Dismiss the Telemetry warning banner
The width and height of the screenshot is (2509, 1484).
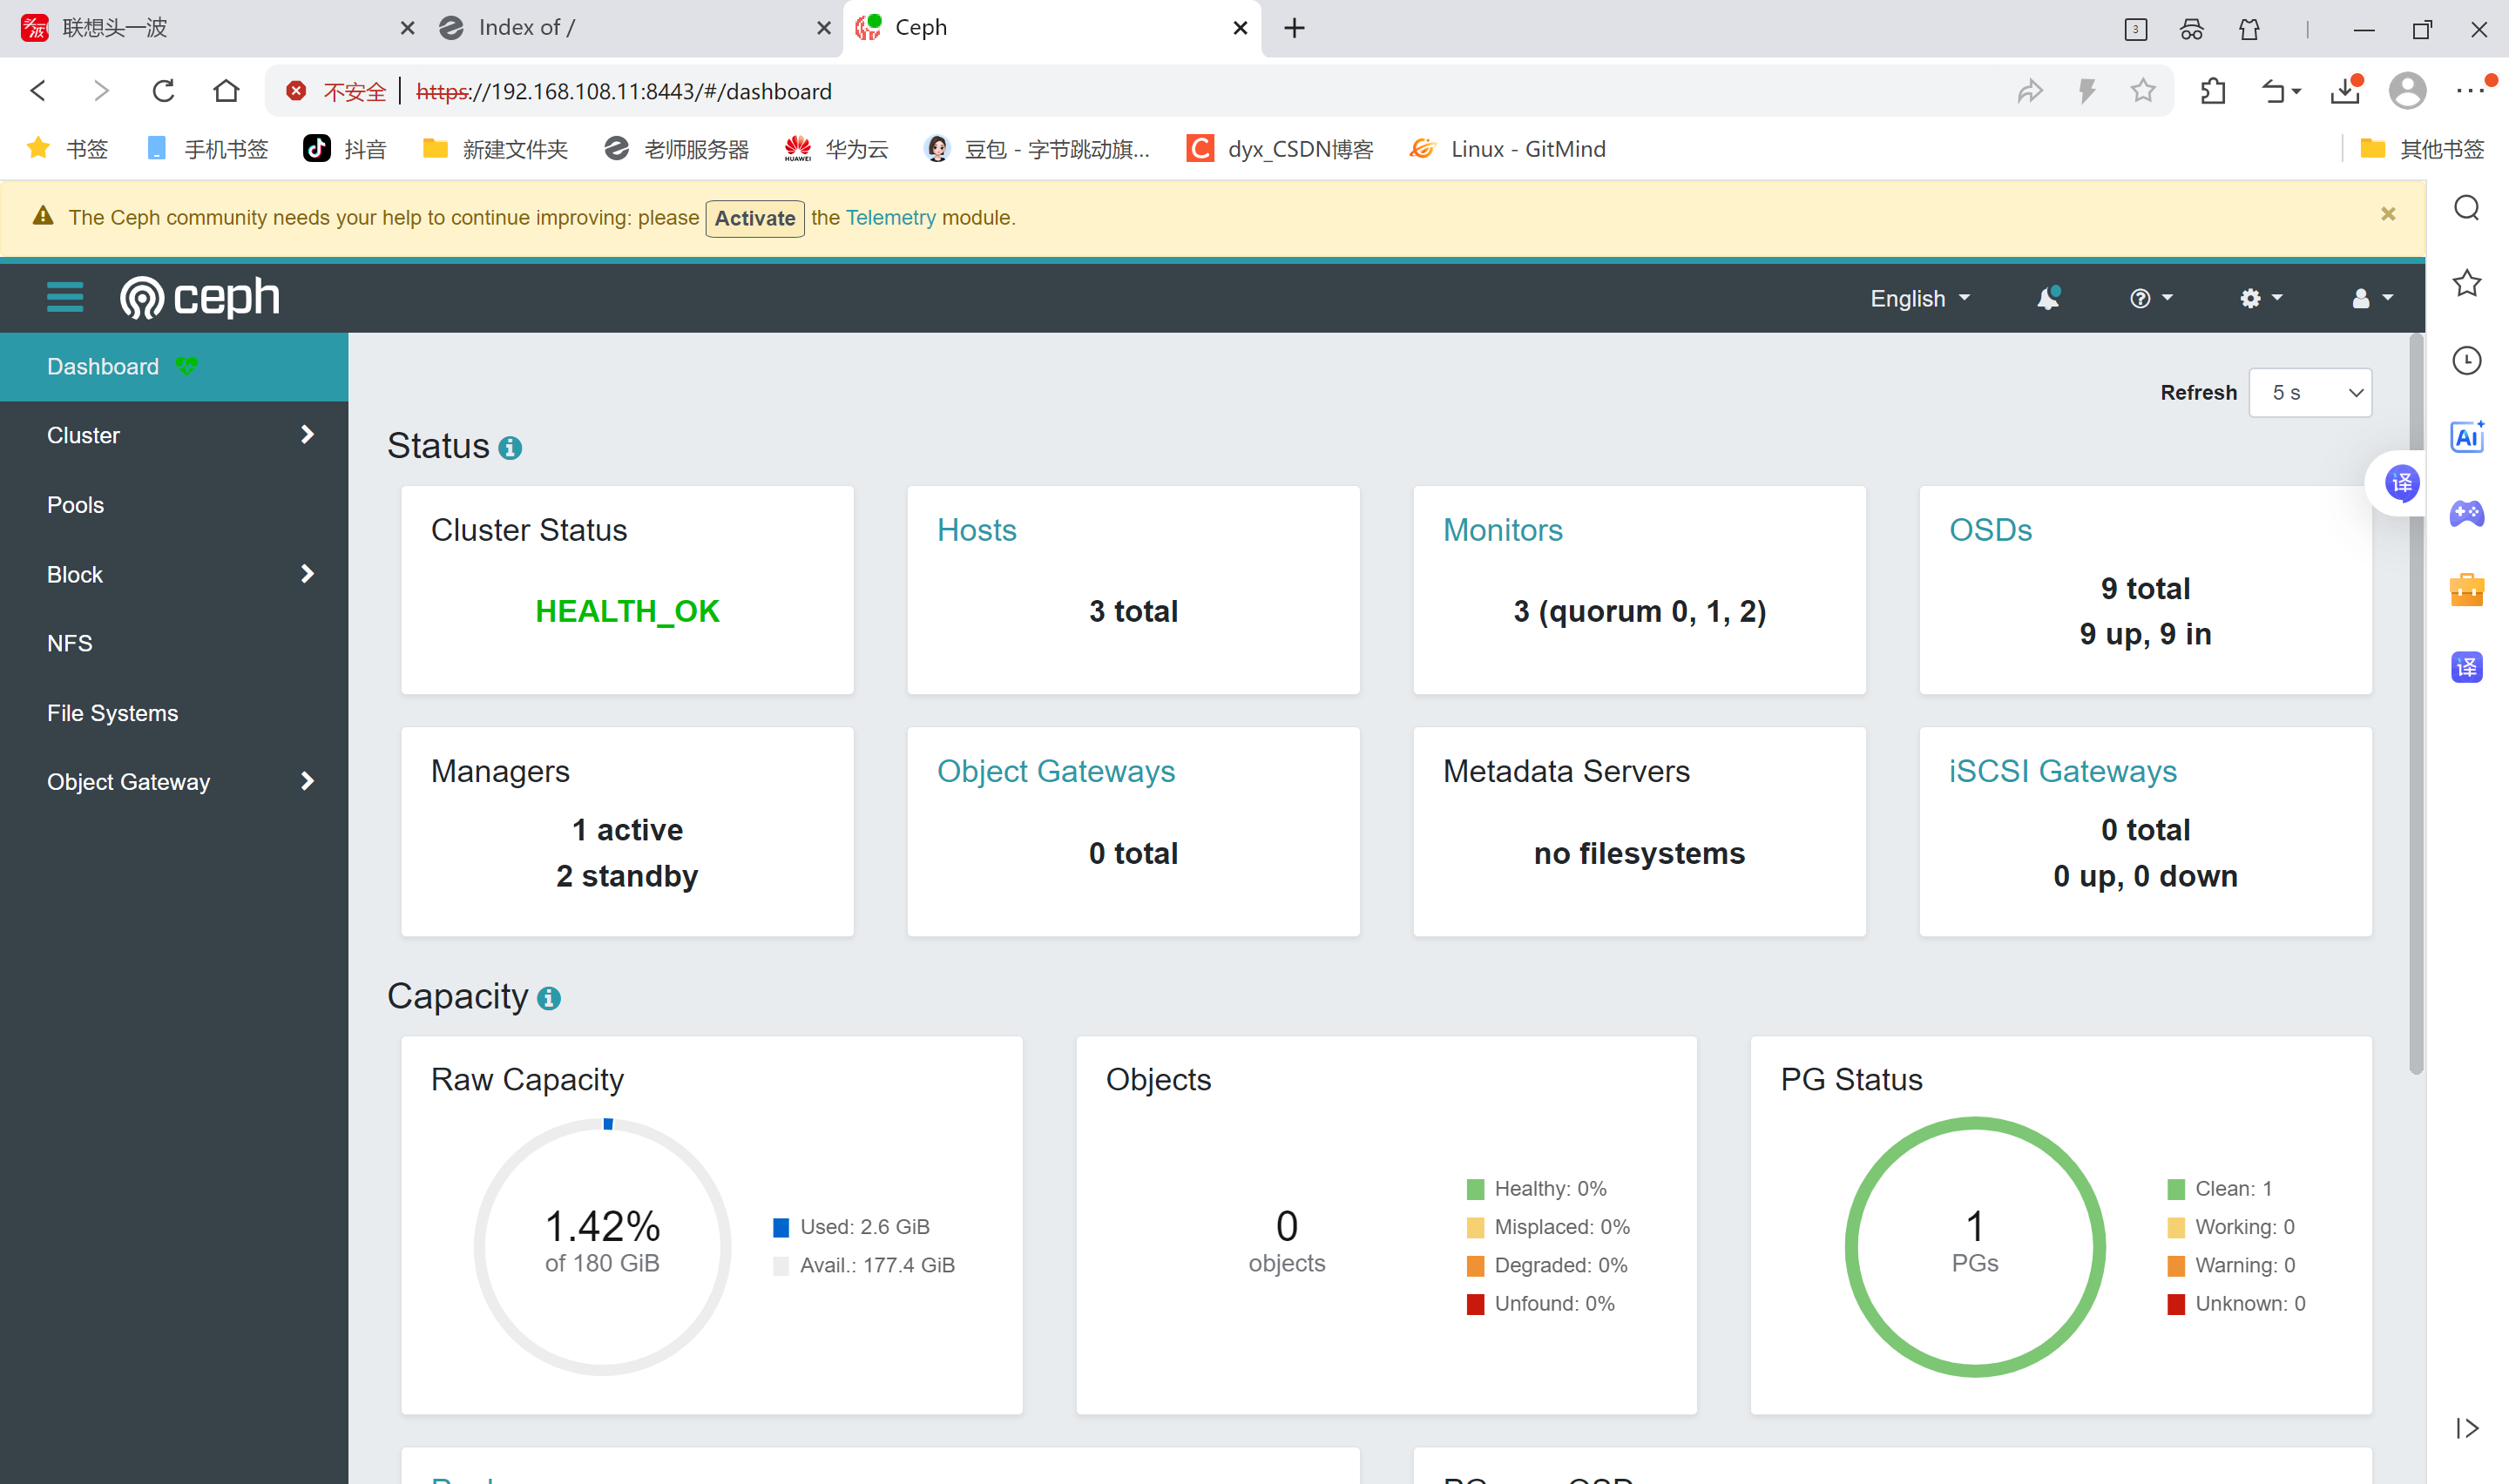(x=2388, y=214)
